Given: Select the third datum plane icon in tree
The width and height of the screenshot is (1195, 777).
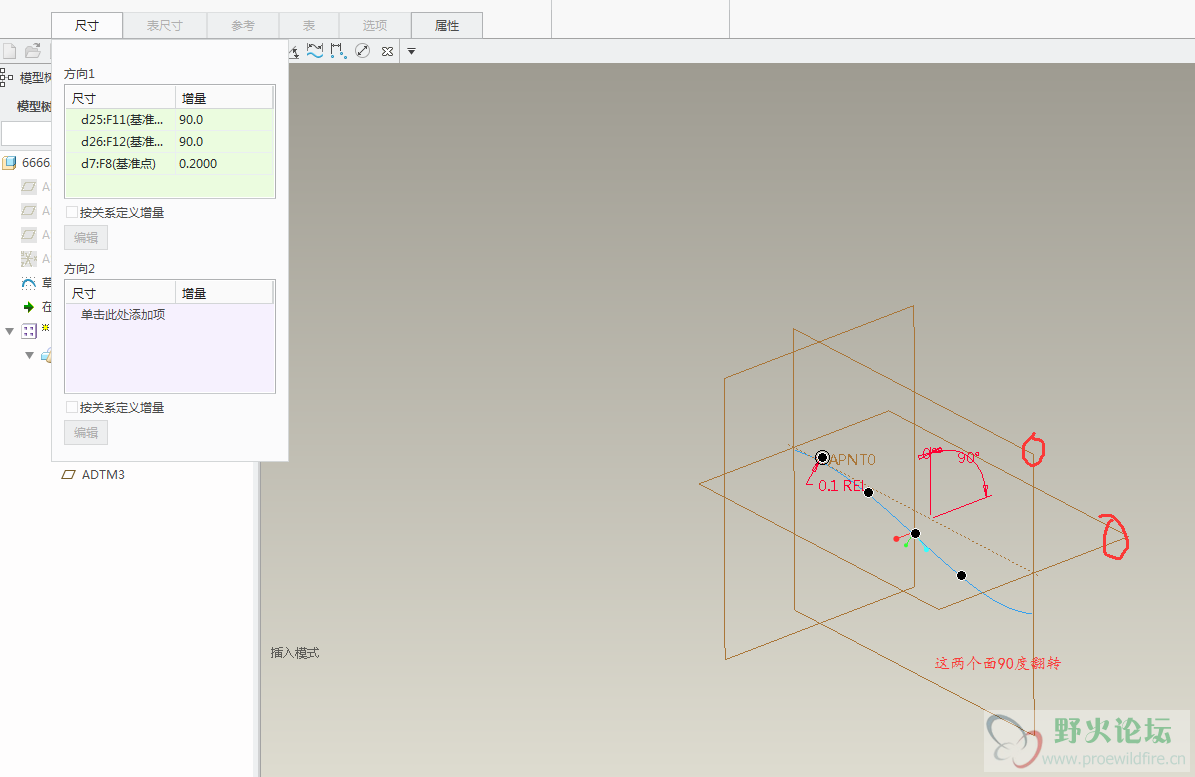Looking at the screenshot, I should pos(29,235).
